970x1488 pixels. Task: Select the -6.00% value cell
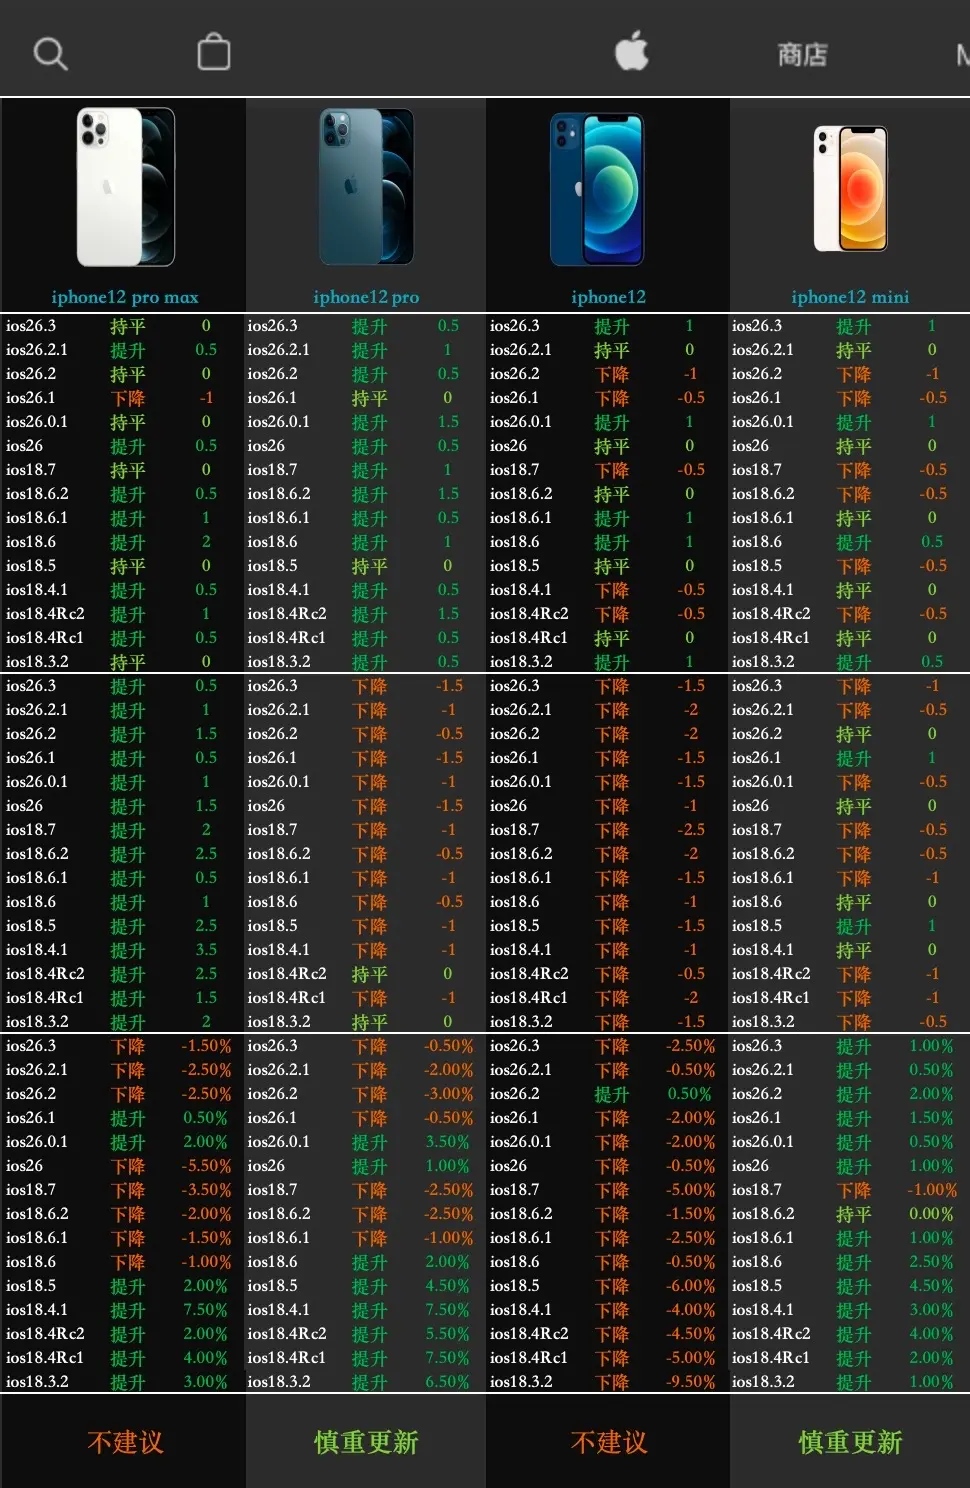click(690, 1286)
